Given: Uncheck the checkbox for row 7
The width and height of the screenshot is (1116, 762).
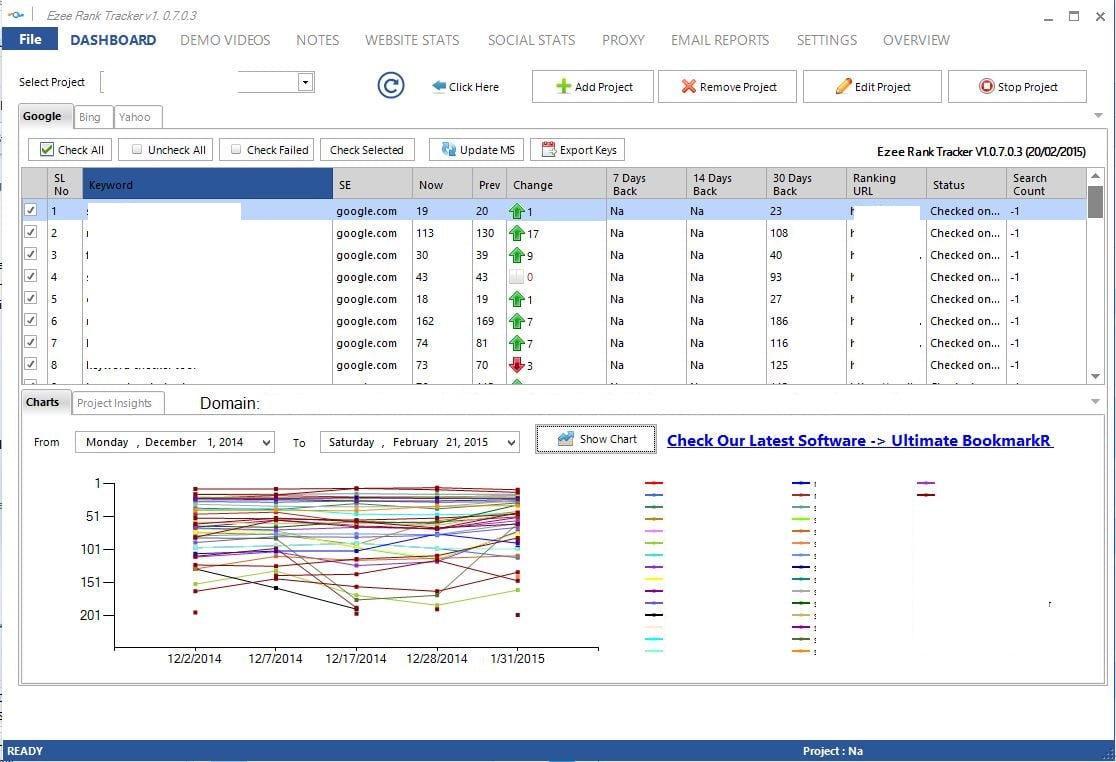Looking at the screenshot, I should click(31, 342).
